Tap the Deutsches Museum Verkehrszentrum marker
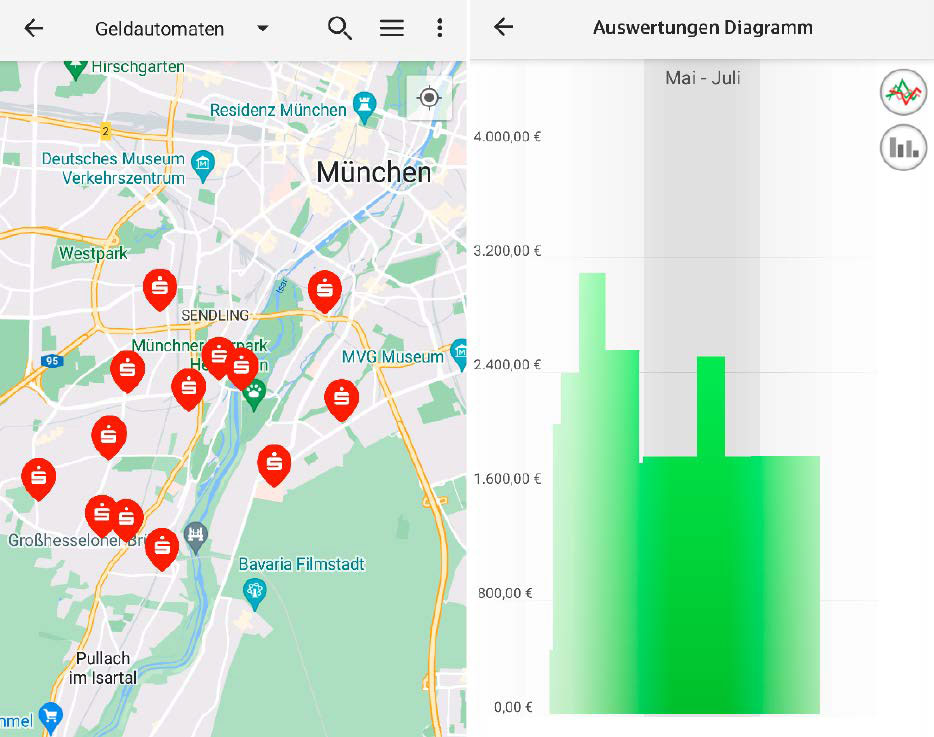 click(x=203, y=166)
